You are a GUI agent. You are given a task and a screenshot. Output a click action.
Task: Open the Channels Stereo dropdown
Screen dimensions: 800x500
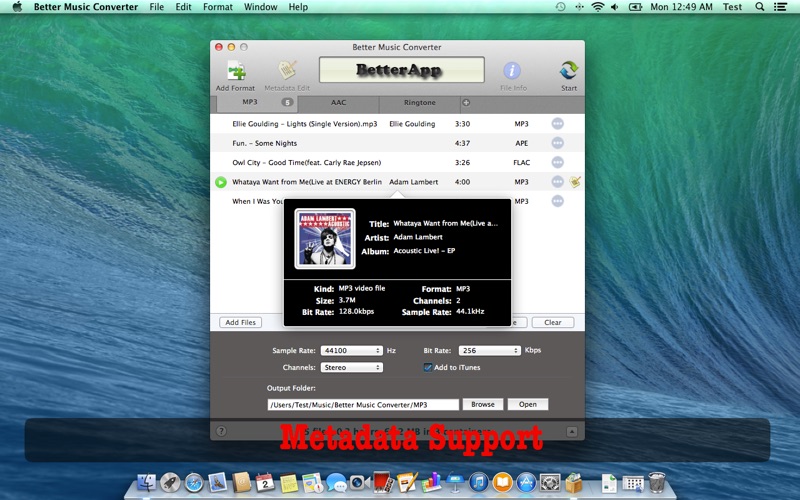(x=352, y=367)
